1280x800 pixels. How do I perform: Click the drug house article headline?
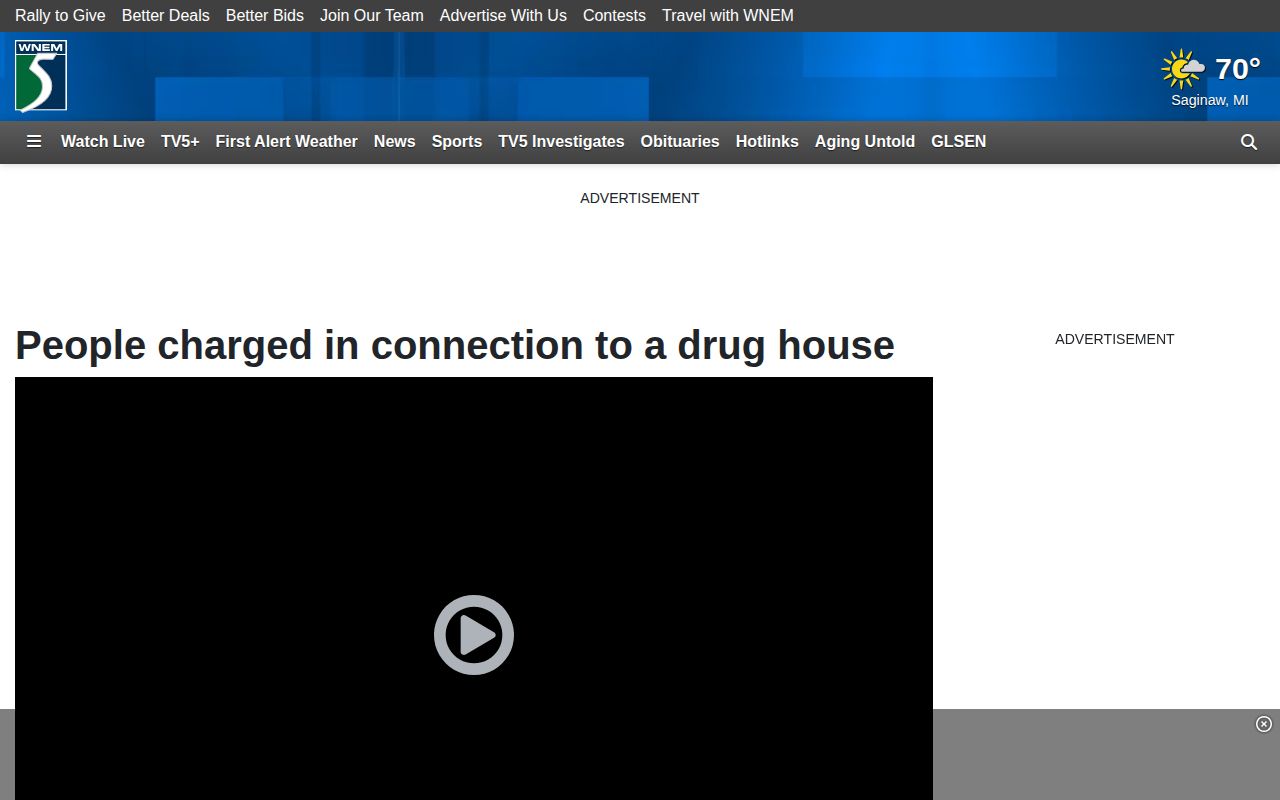point(455,346)
